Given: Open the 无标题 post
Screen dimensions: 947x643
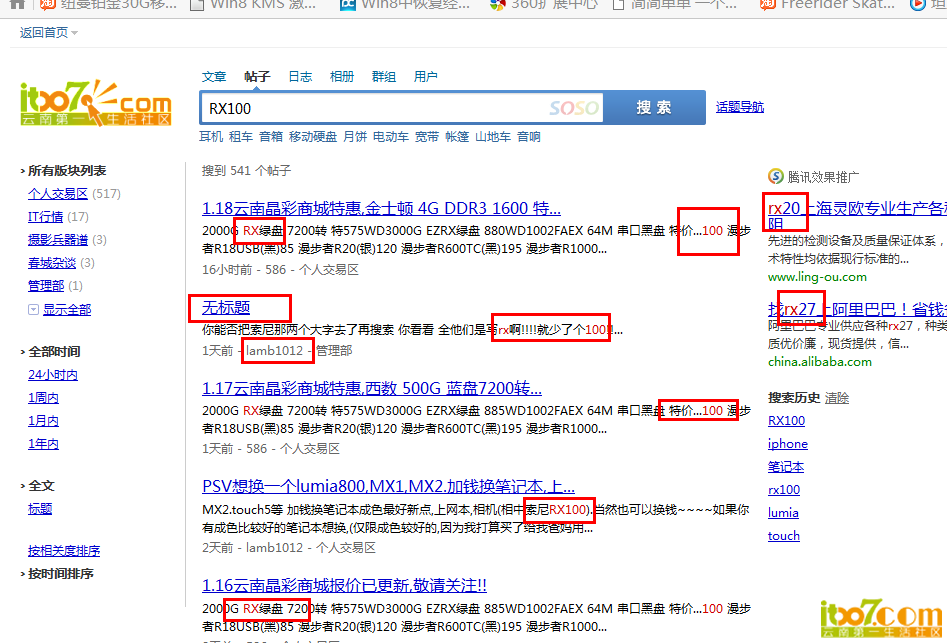Looking at the screenshot, I should pyautogui.click(x=226, y=307).
